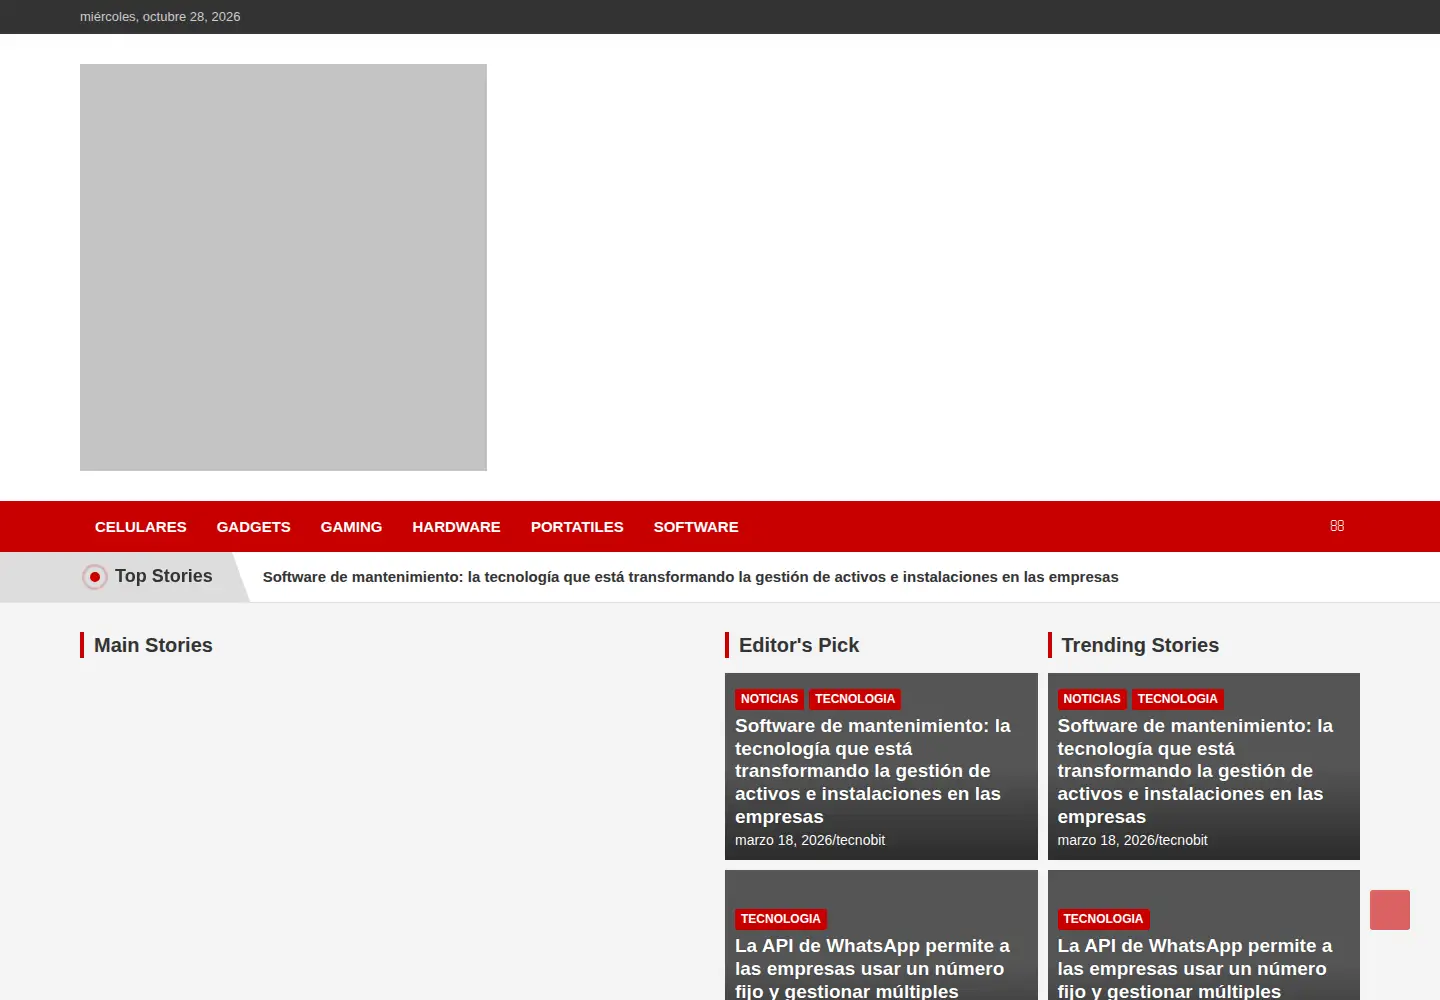
Task: Click TECNOLOGIA tag on Editor's Pick WhatsApp card
Action: point(781,919)
